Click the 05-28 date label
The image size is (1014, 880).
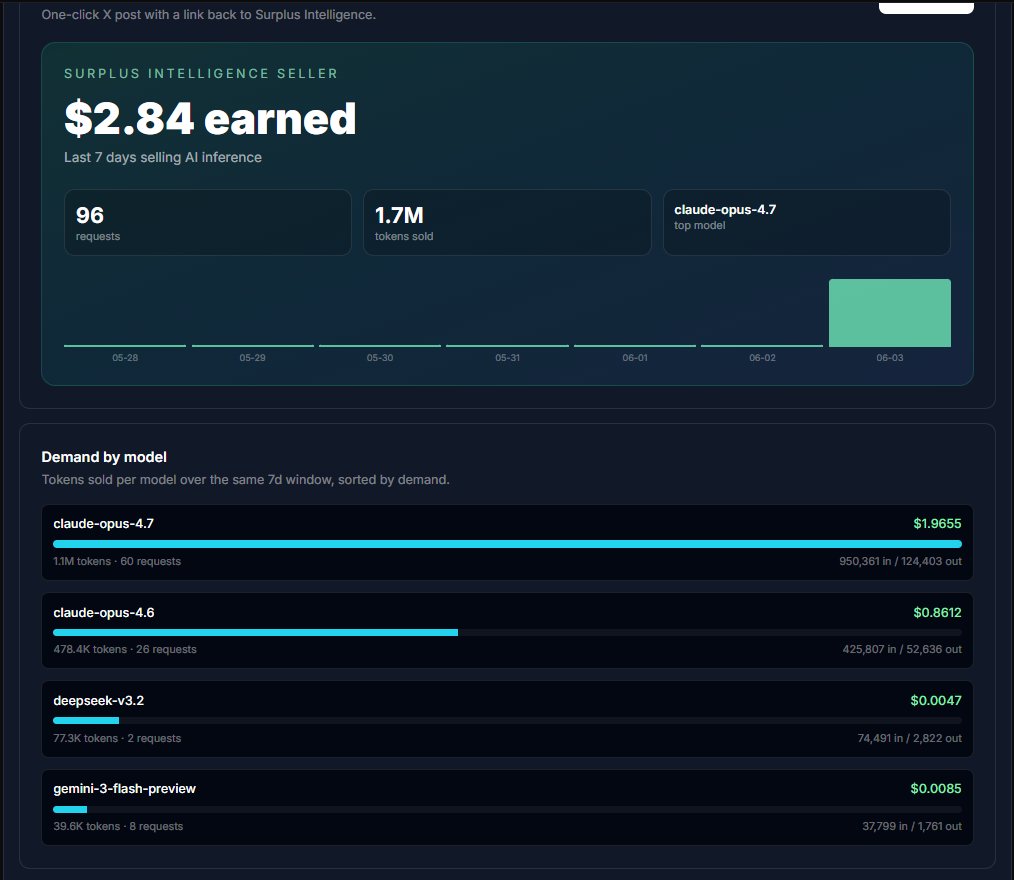tap(125, 358)
